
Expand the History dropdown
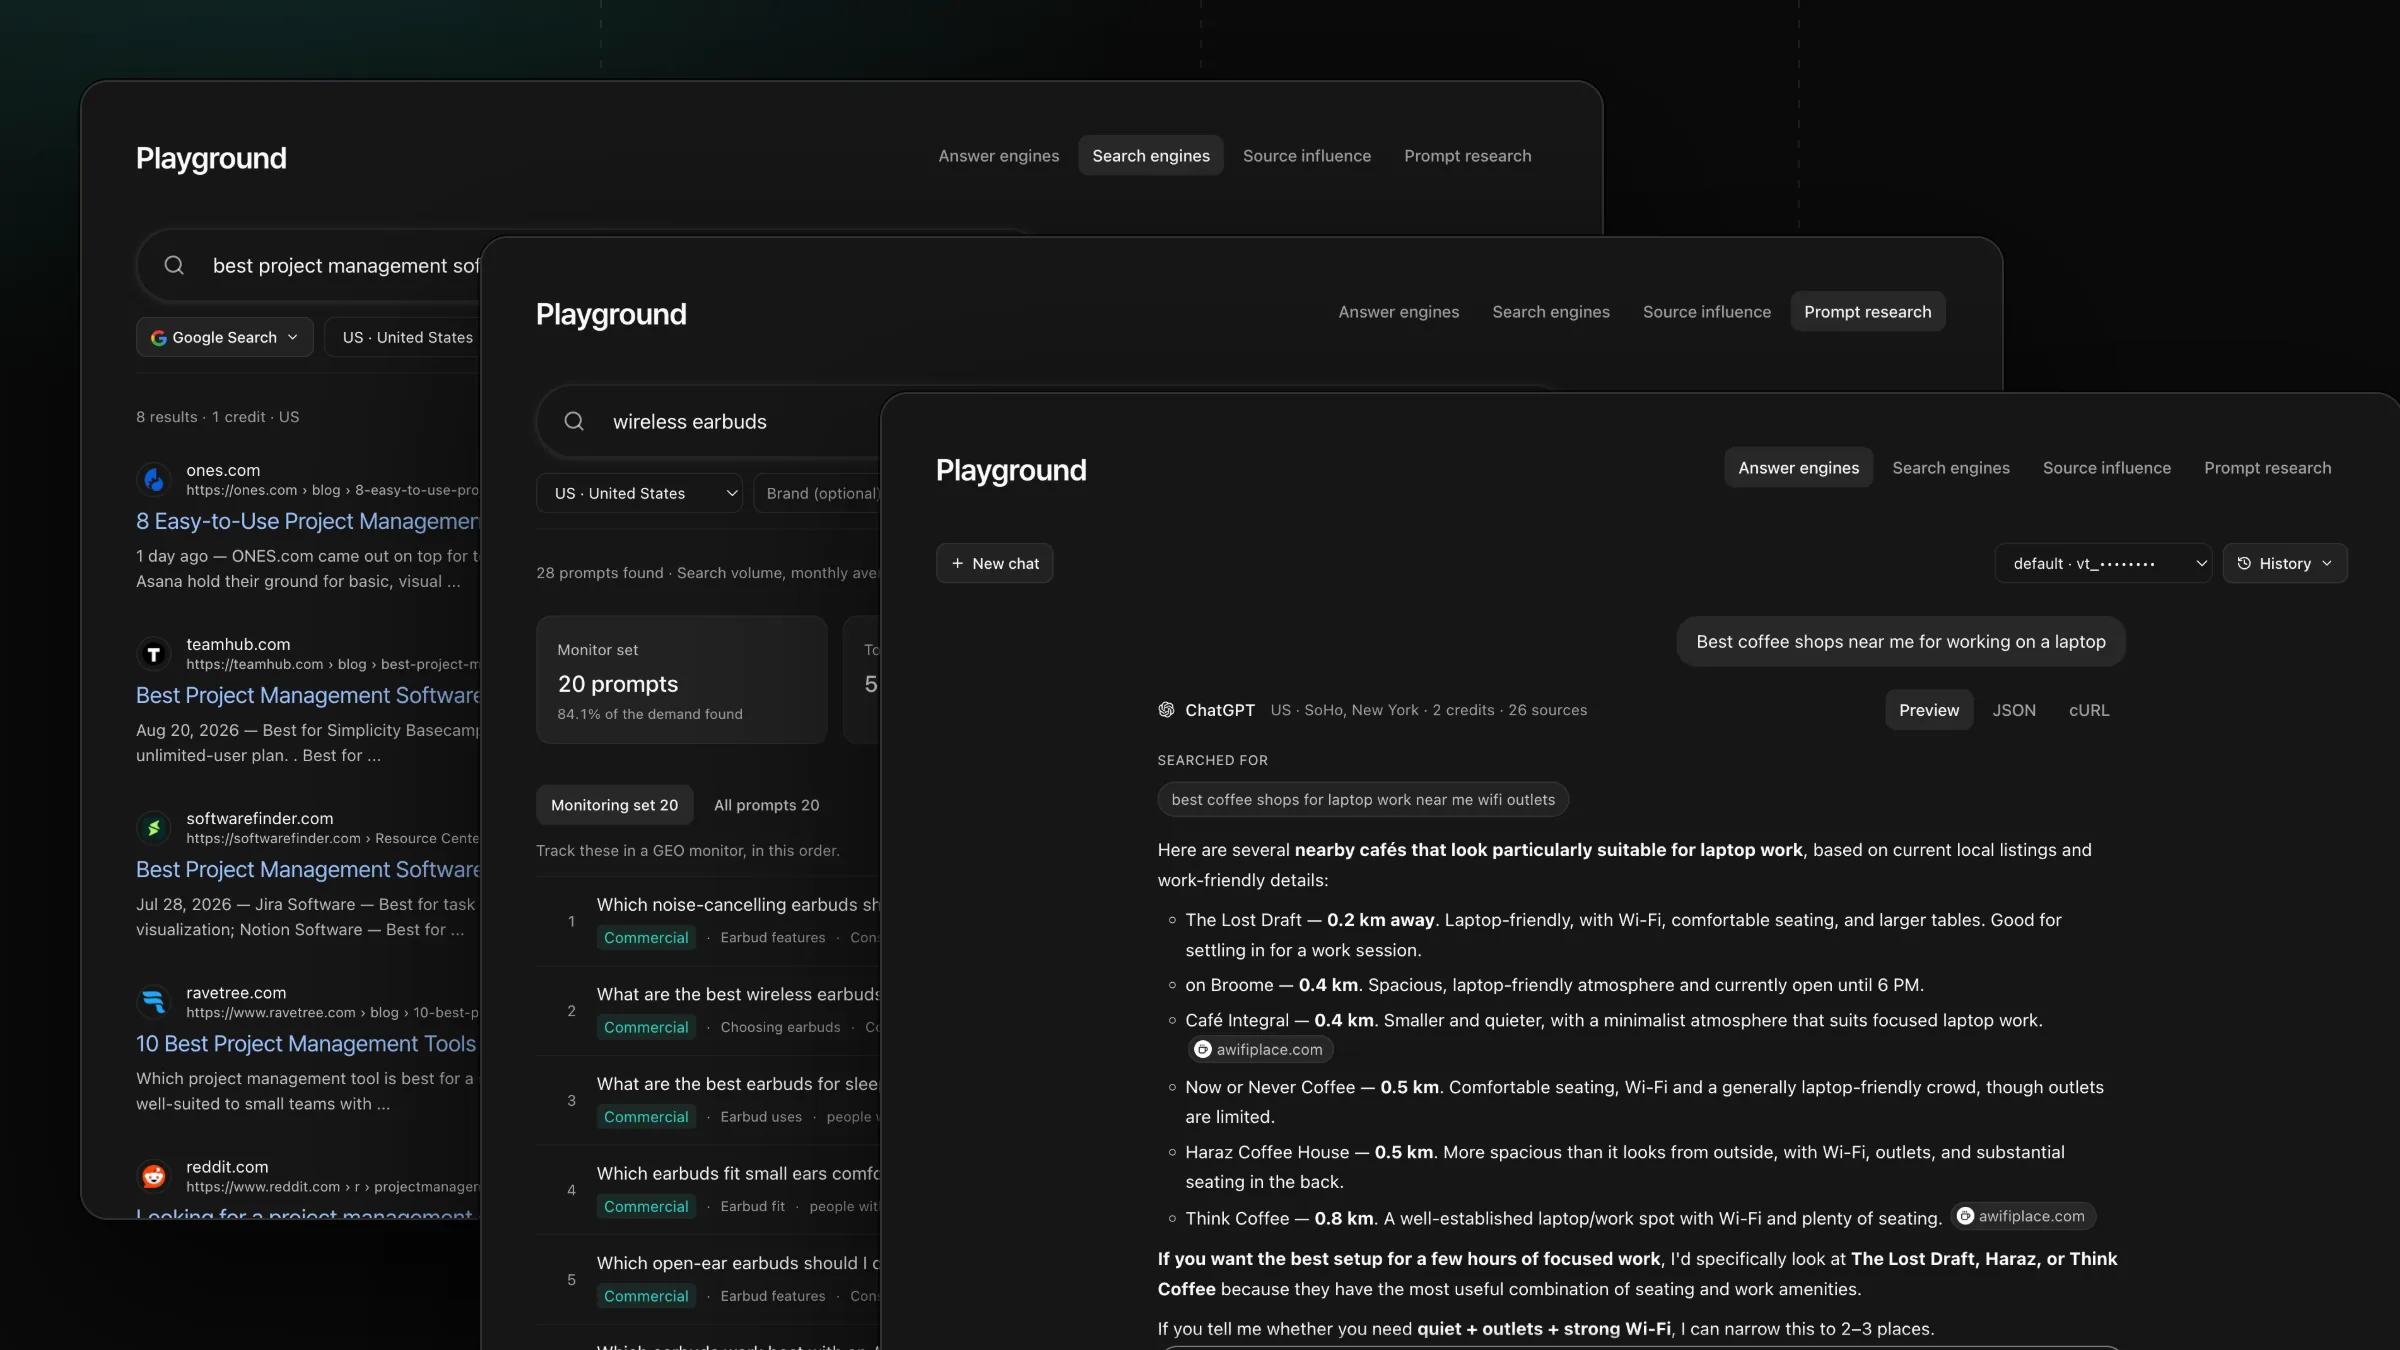point(2285,563)
